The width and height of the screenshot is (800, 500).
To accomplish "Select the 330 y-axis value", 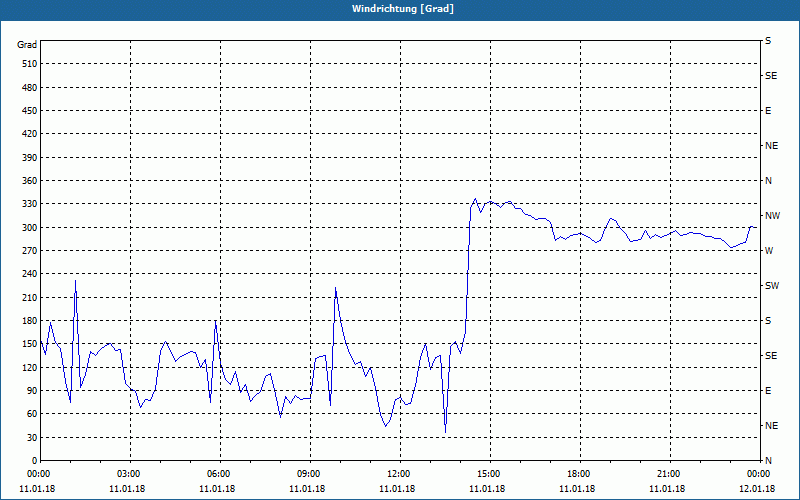I will (x=30, y=204).
